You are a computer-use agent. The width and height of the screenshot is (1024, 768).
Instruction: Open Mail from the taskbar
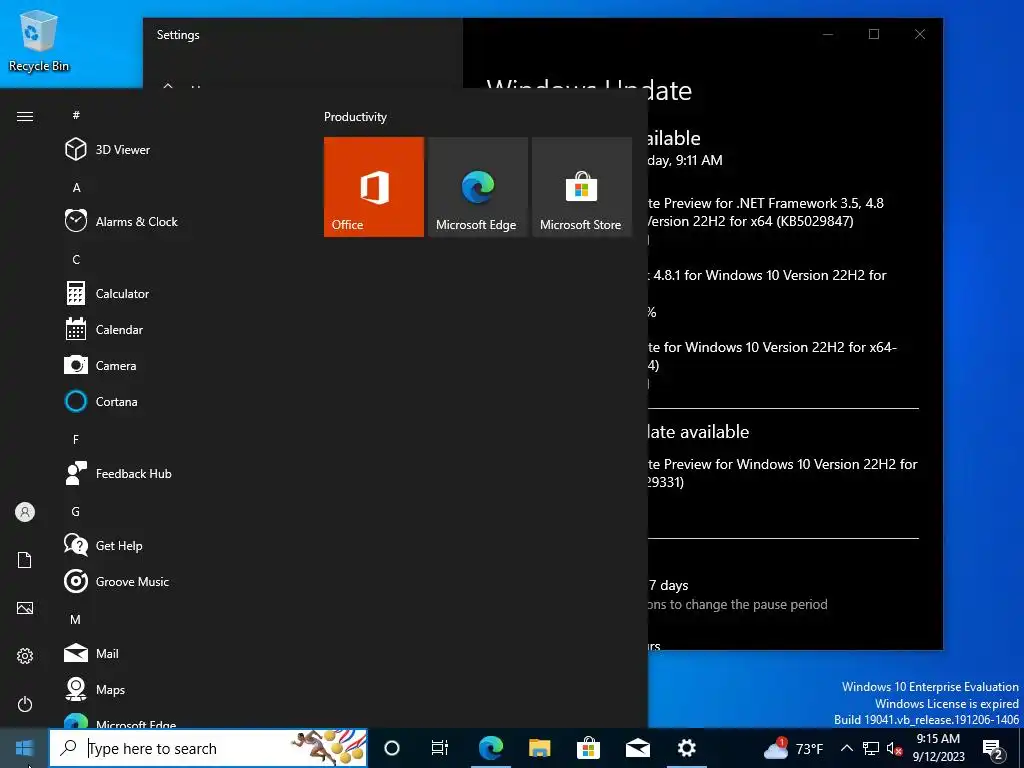click(637, 748)
